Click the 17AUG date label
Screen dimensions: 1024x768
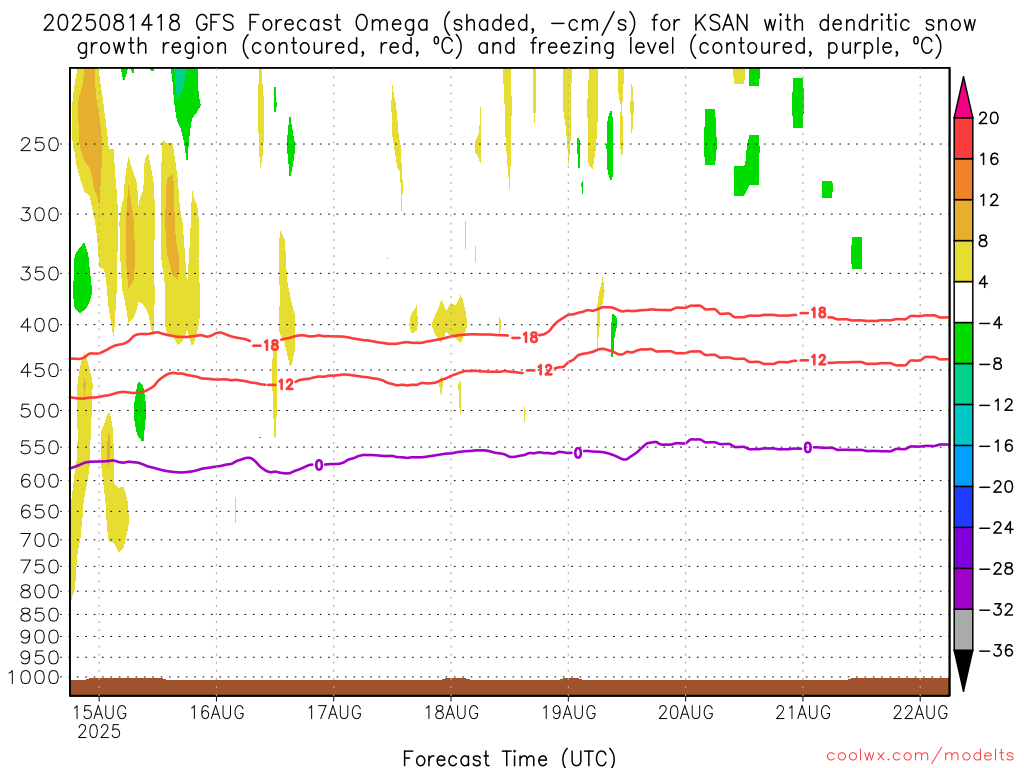click(x=334, y=712)
